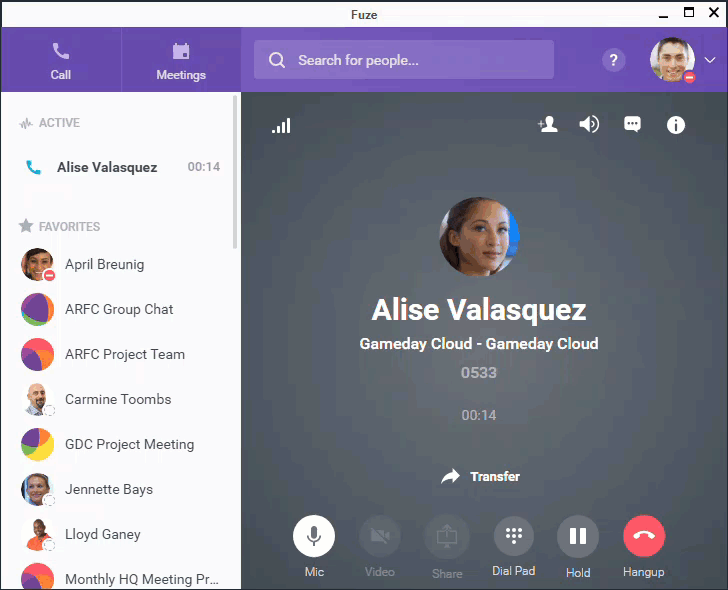Open ARFC Project Team chat
728x590 pixels.
(120, 354)
